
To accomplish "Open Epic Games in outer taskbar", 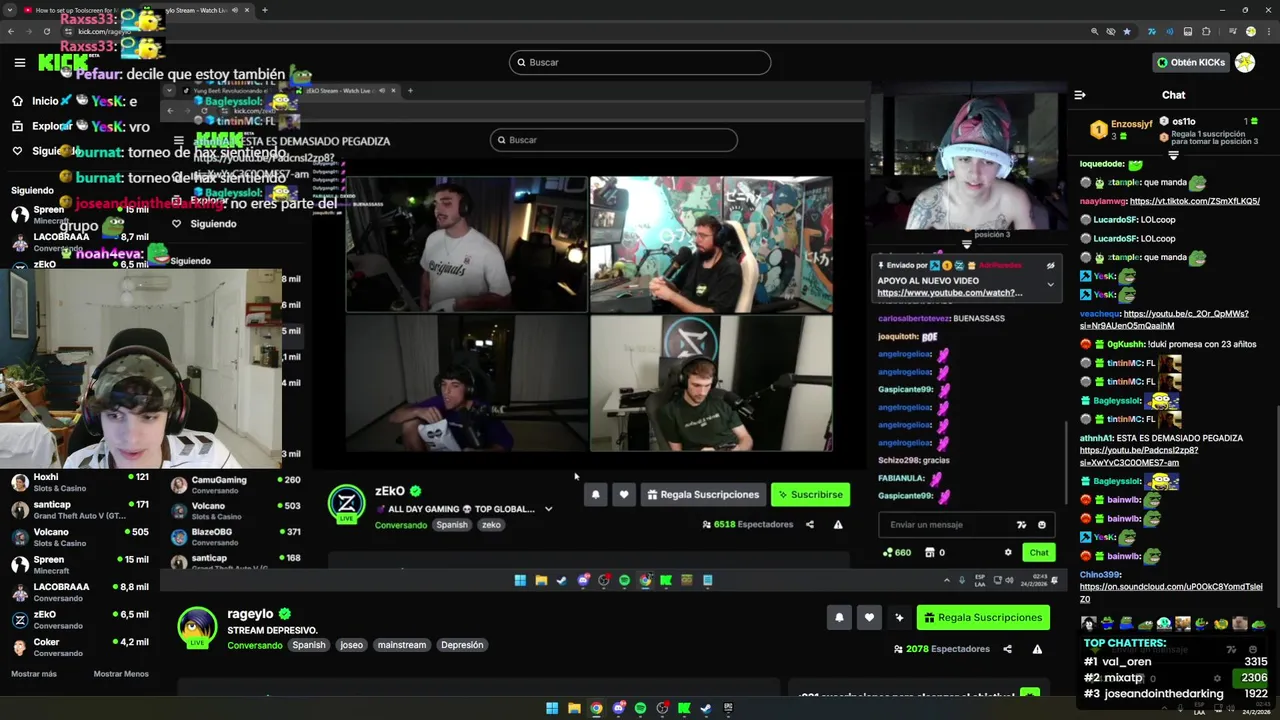I will [728, 708].
